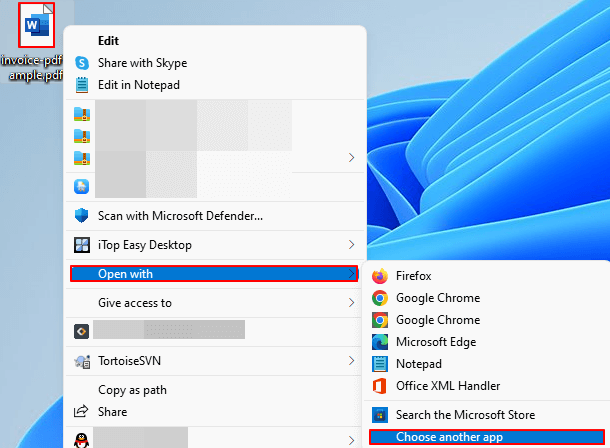Viewport: 610px width, 448px height.
Task: Select Share with Skype
Action: click(216, 63)
